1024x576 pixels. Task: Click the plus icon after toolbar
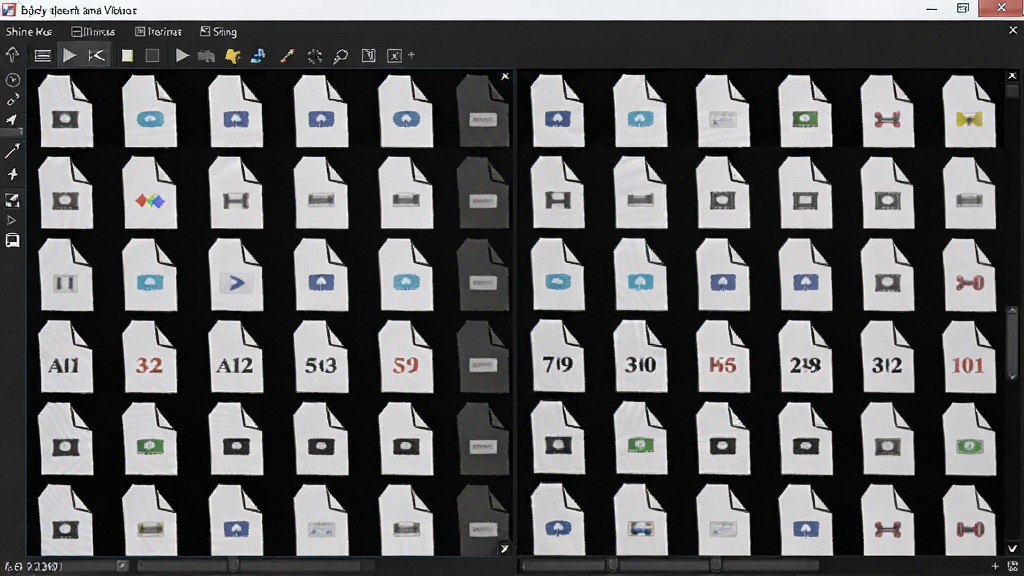[x=411, y=56]
